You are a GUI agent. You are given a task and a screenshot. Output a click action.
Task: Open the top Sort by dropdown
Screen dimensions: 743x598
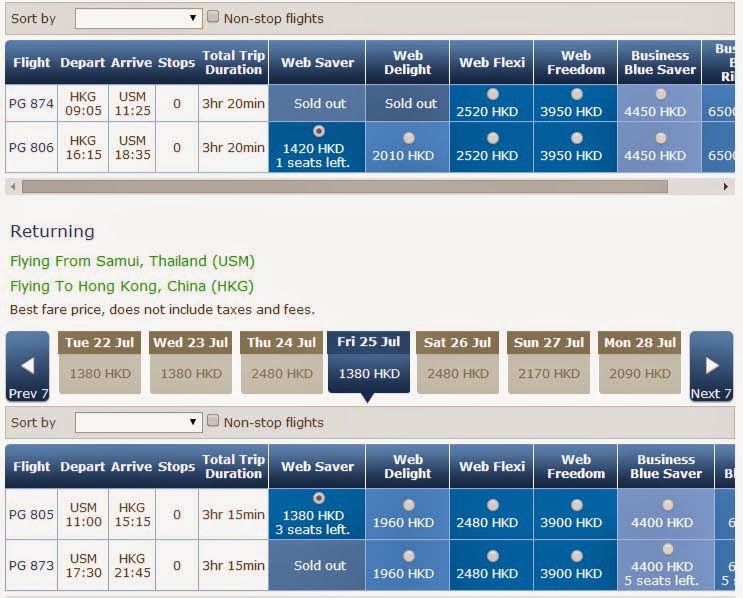pyautogui.click(x=139, y=18)
